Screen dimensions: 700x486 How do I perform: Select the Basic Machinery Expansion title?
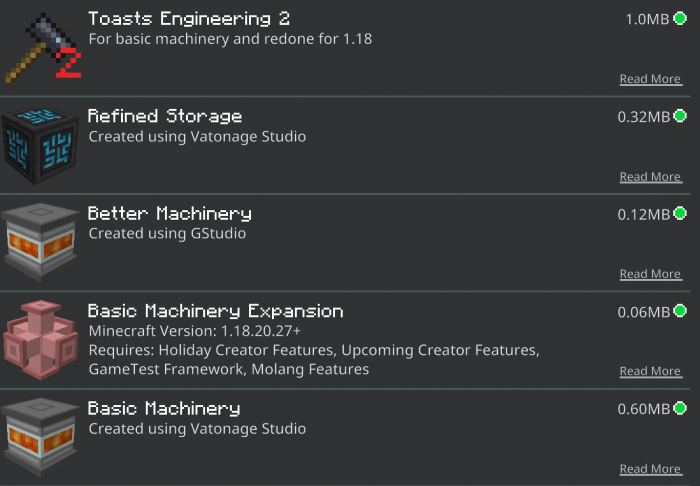click(216, 311)
